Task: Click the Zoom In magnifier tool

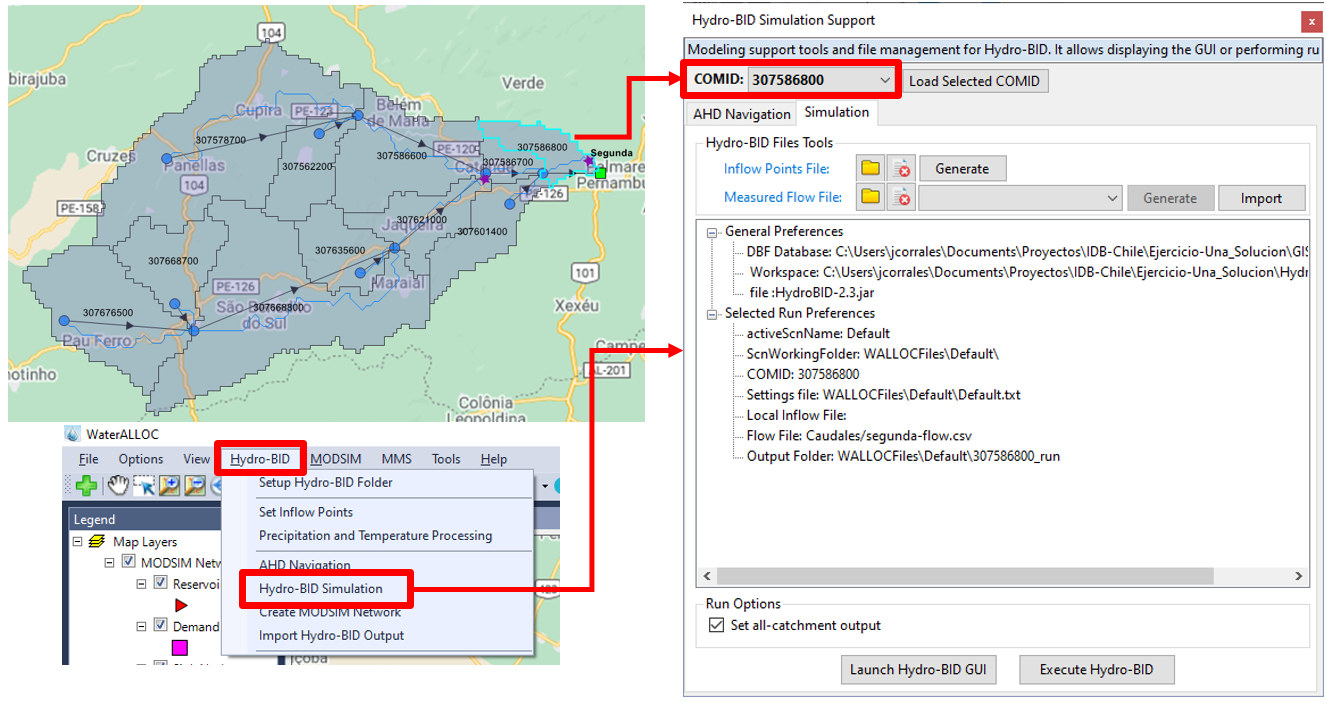Action: point(169,486)
